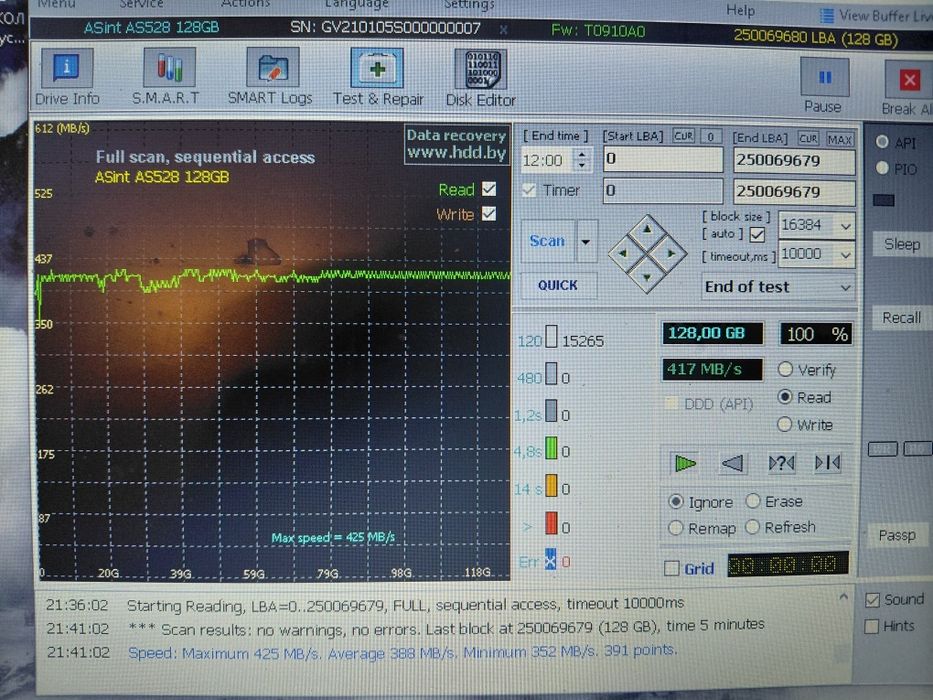Select the Write test mode radio
Viewport: 933px width, 700px height.
785,424
